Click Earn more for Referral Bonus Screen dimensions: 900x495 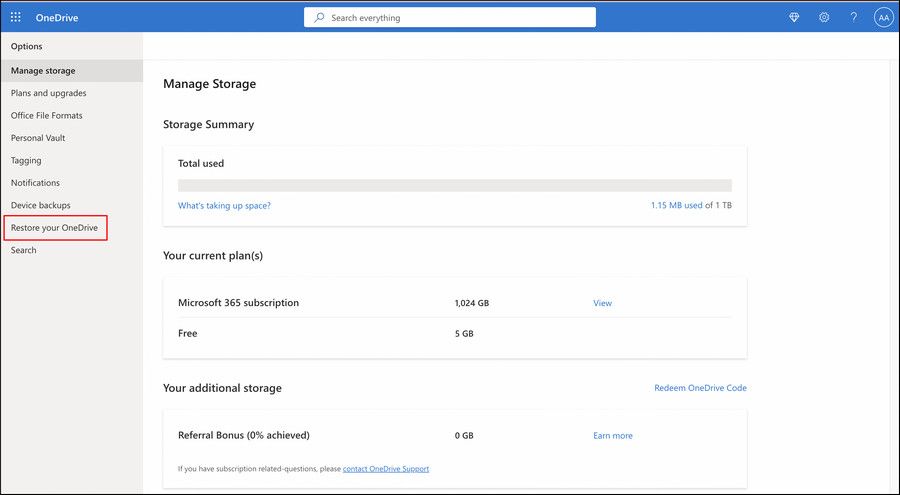click(x=612, y=436)
